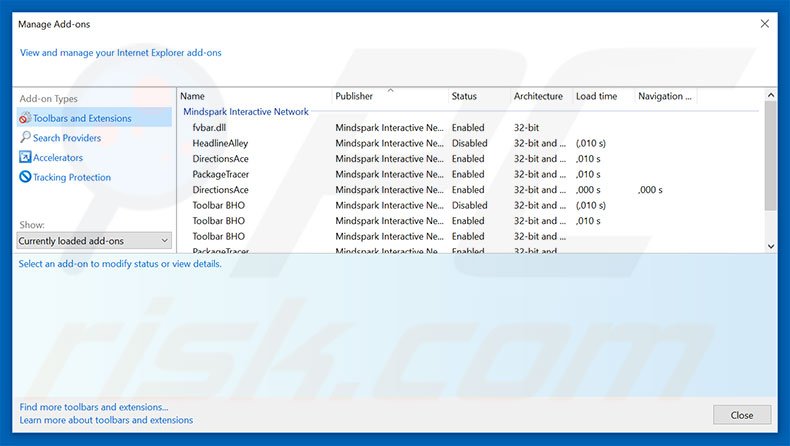Open the Accelerators label
The width and height of the screenshot is (790, 446).
point(58,158)
